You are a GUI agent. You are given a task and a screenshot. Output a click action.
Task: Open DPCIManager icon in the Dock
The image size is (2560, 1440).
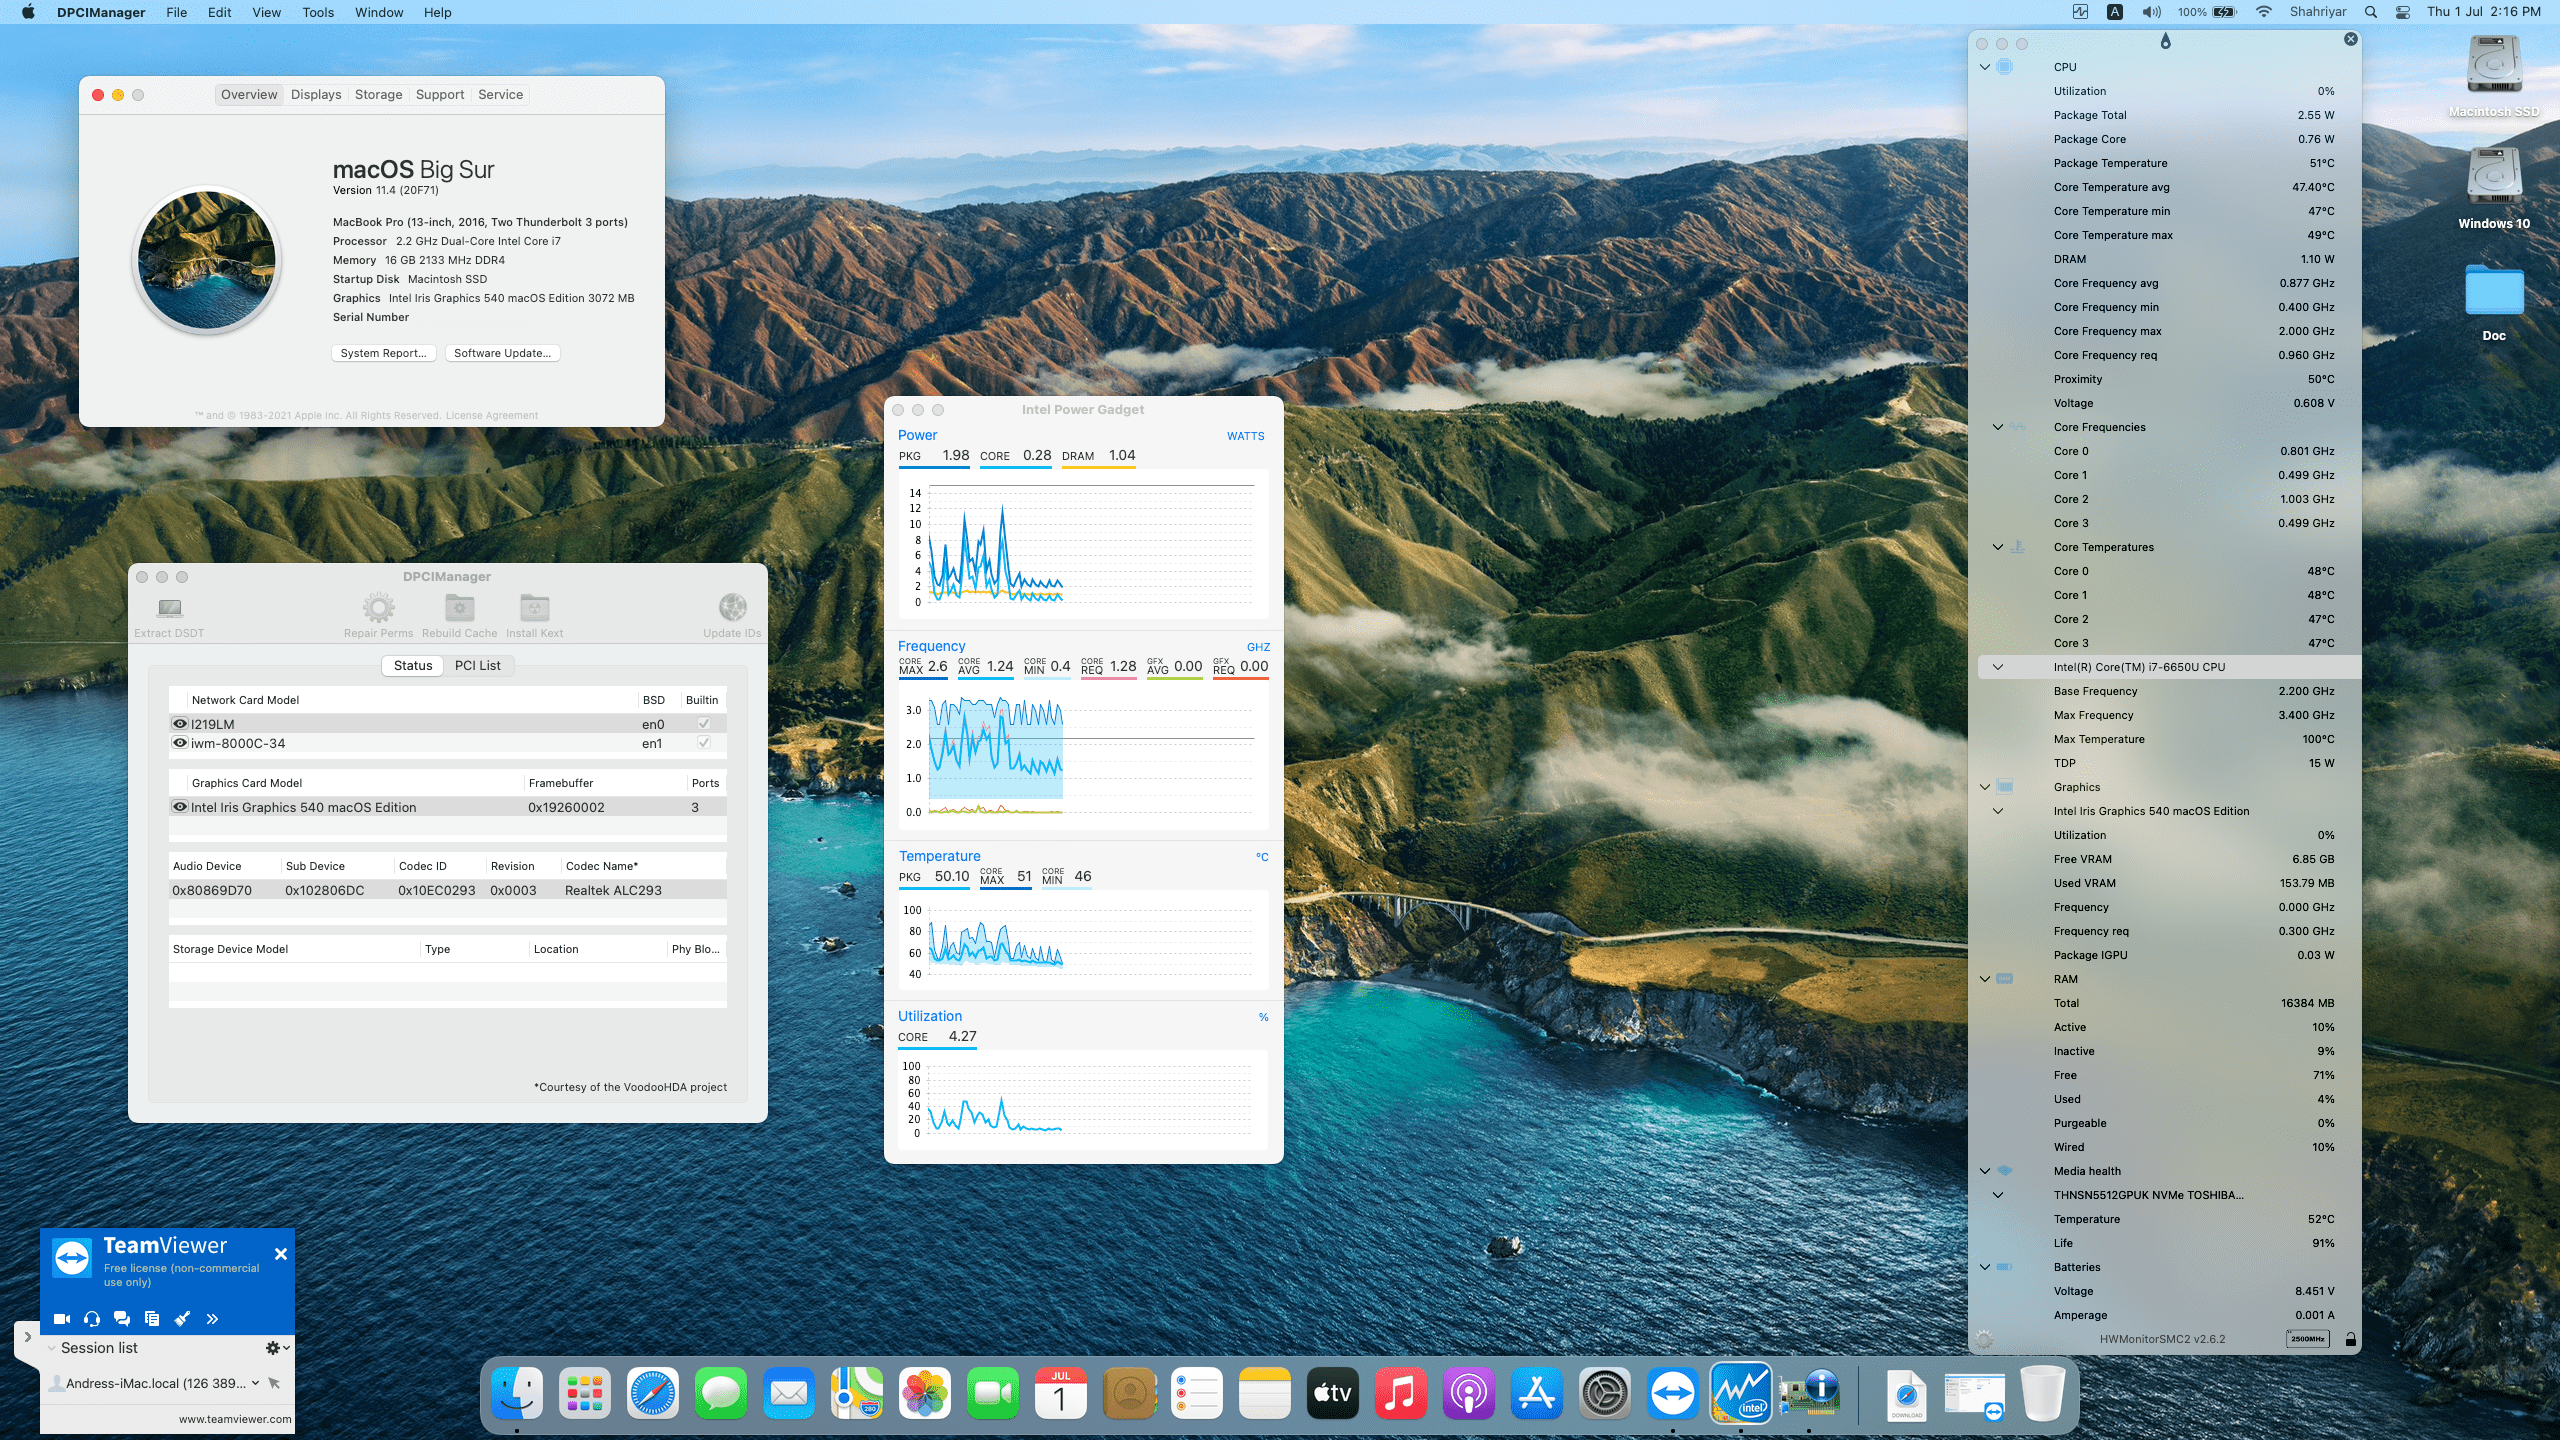[1809, 1393]
